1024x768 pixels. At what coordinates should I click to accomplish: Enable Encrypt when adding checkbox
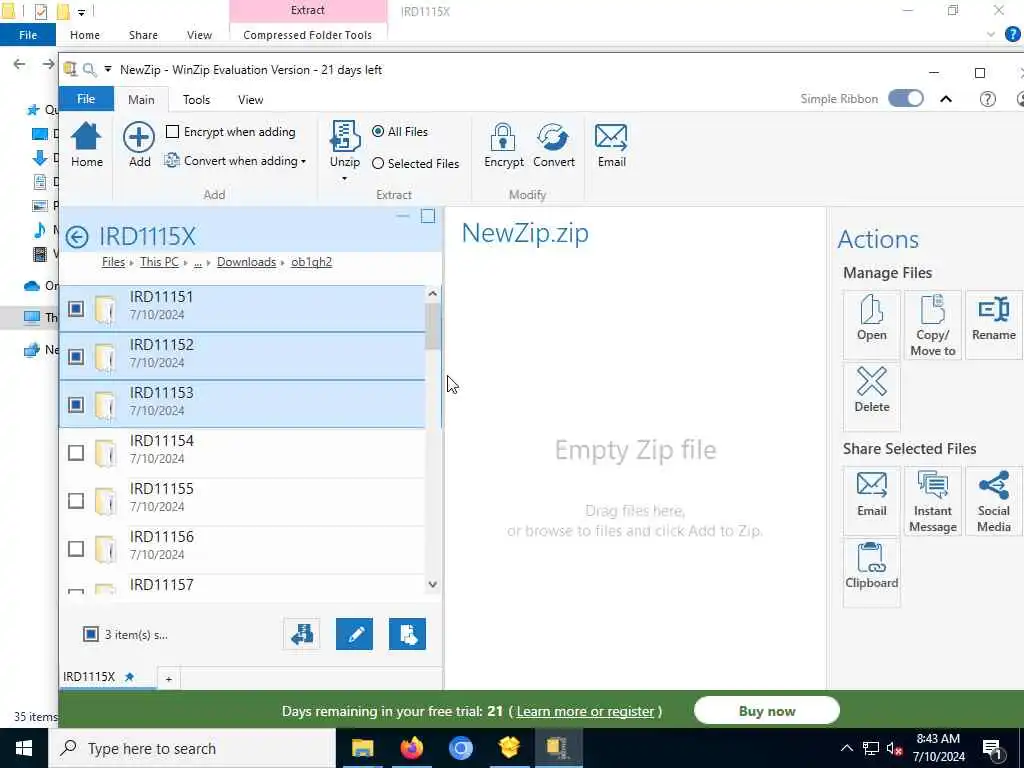(x=172, y=132)
